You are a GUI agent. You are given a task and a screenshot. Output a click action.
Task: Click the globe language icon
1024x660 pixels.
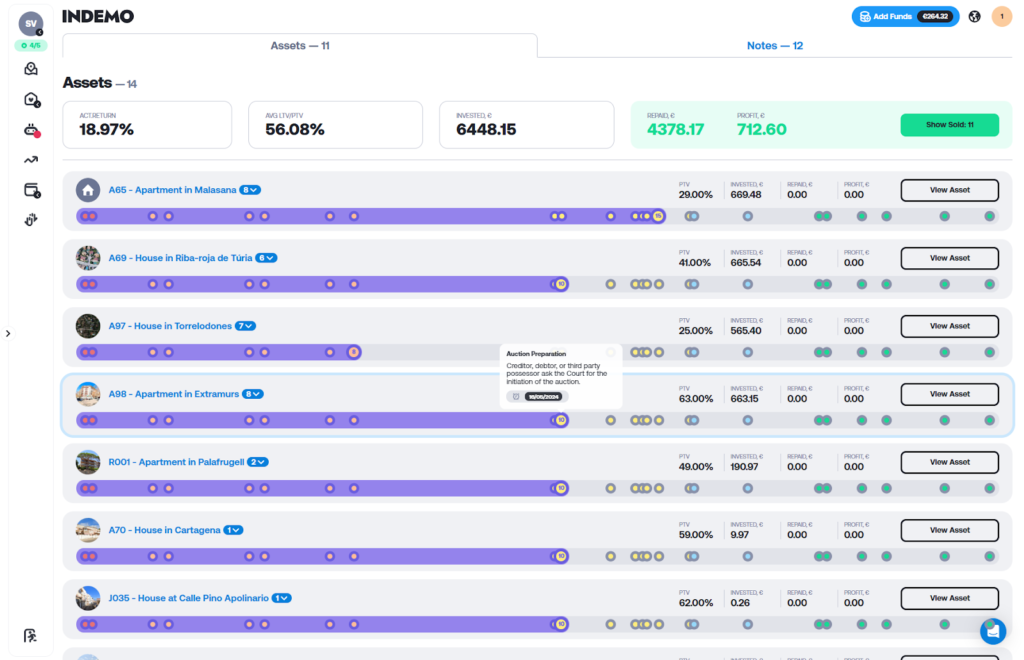tap(974, 17)
